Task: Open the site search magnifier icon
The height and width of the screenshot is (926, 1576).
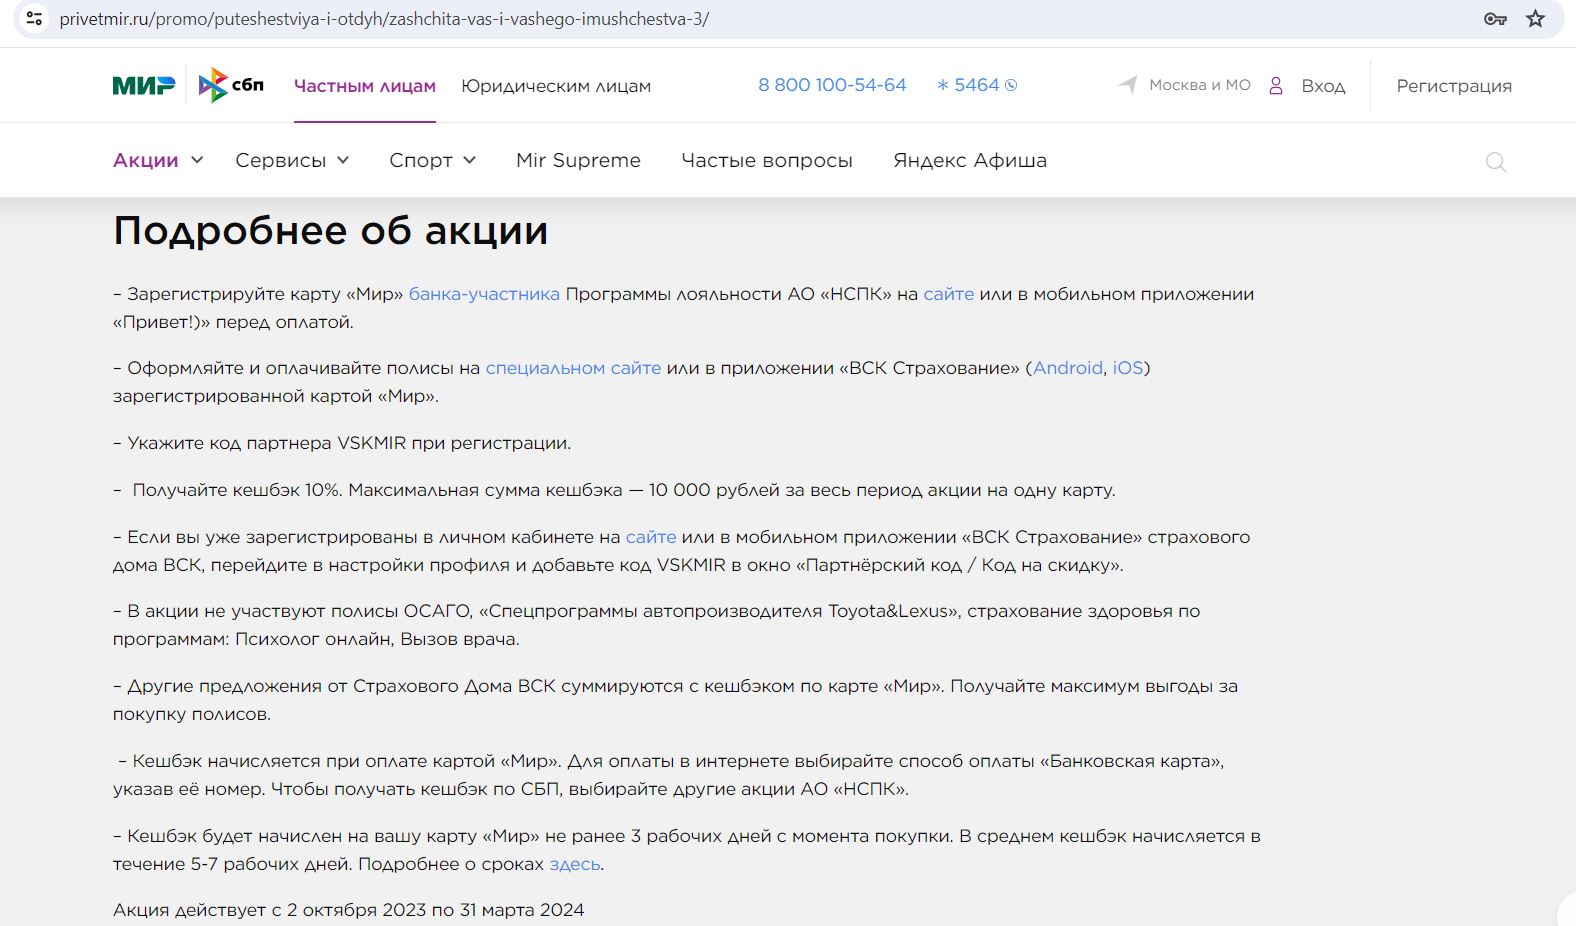Action: pos(1495,162)
